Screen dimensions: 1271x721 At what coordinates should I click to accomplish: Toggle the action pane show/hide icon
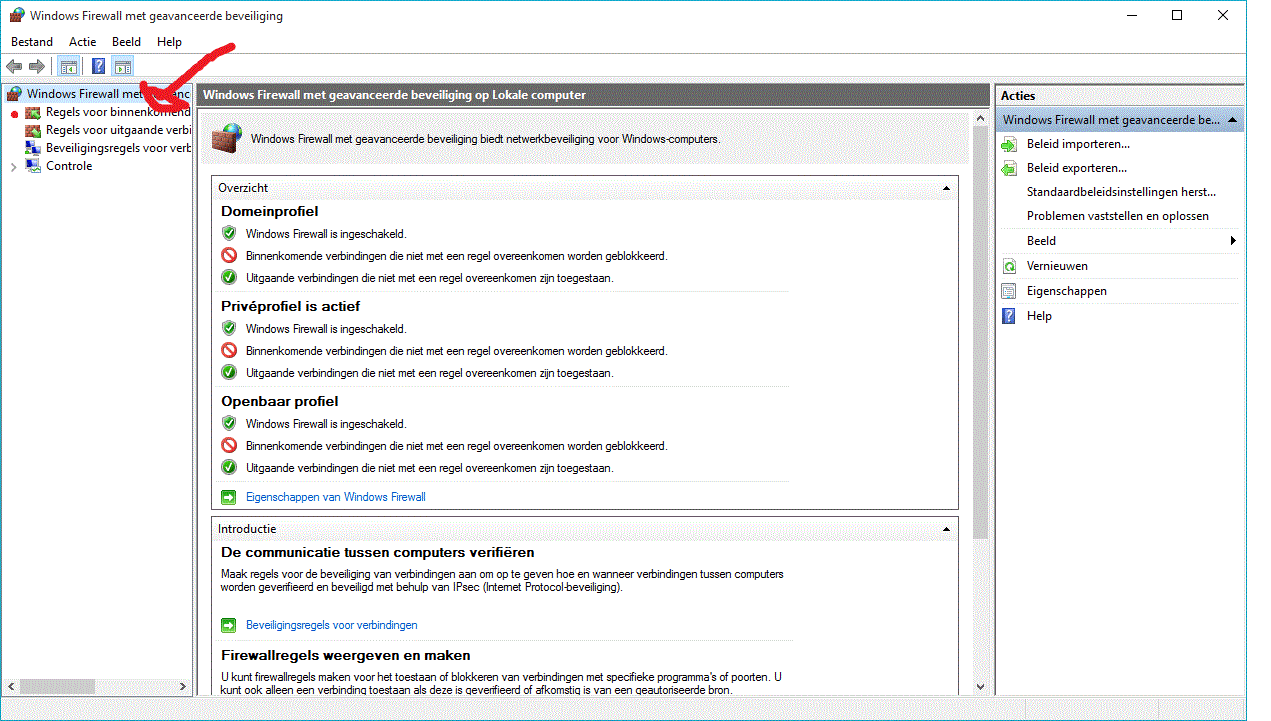[x=122, y=67]
